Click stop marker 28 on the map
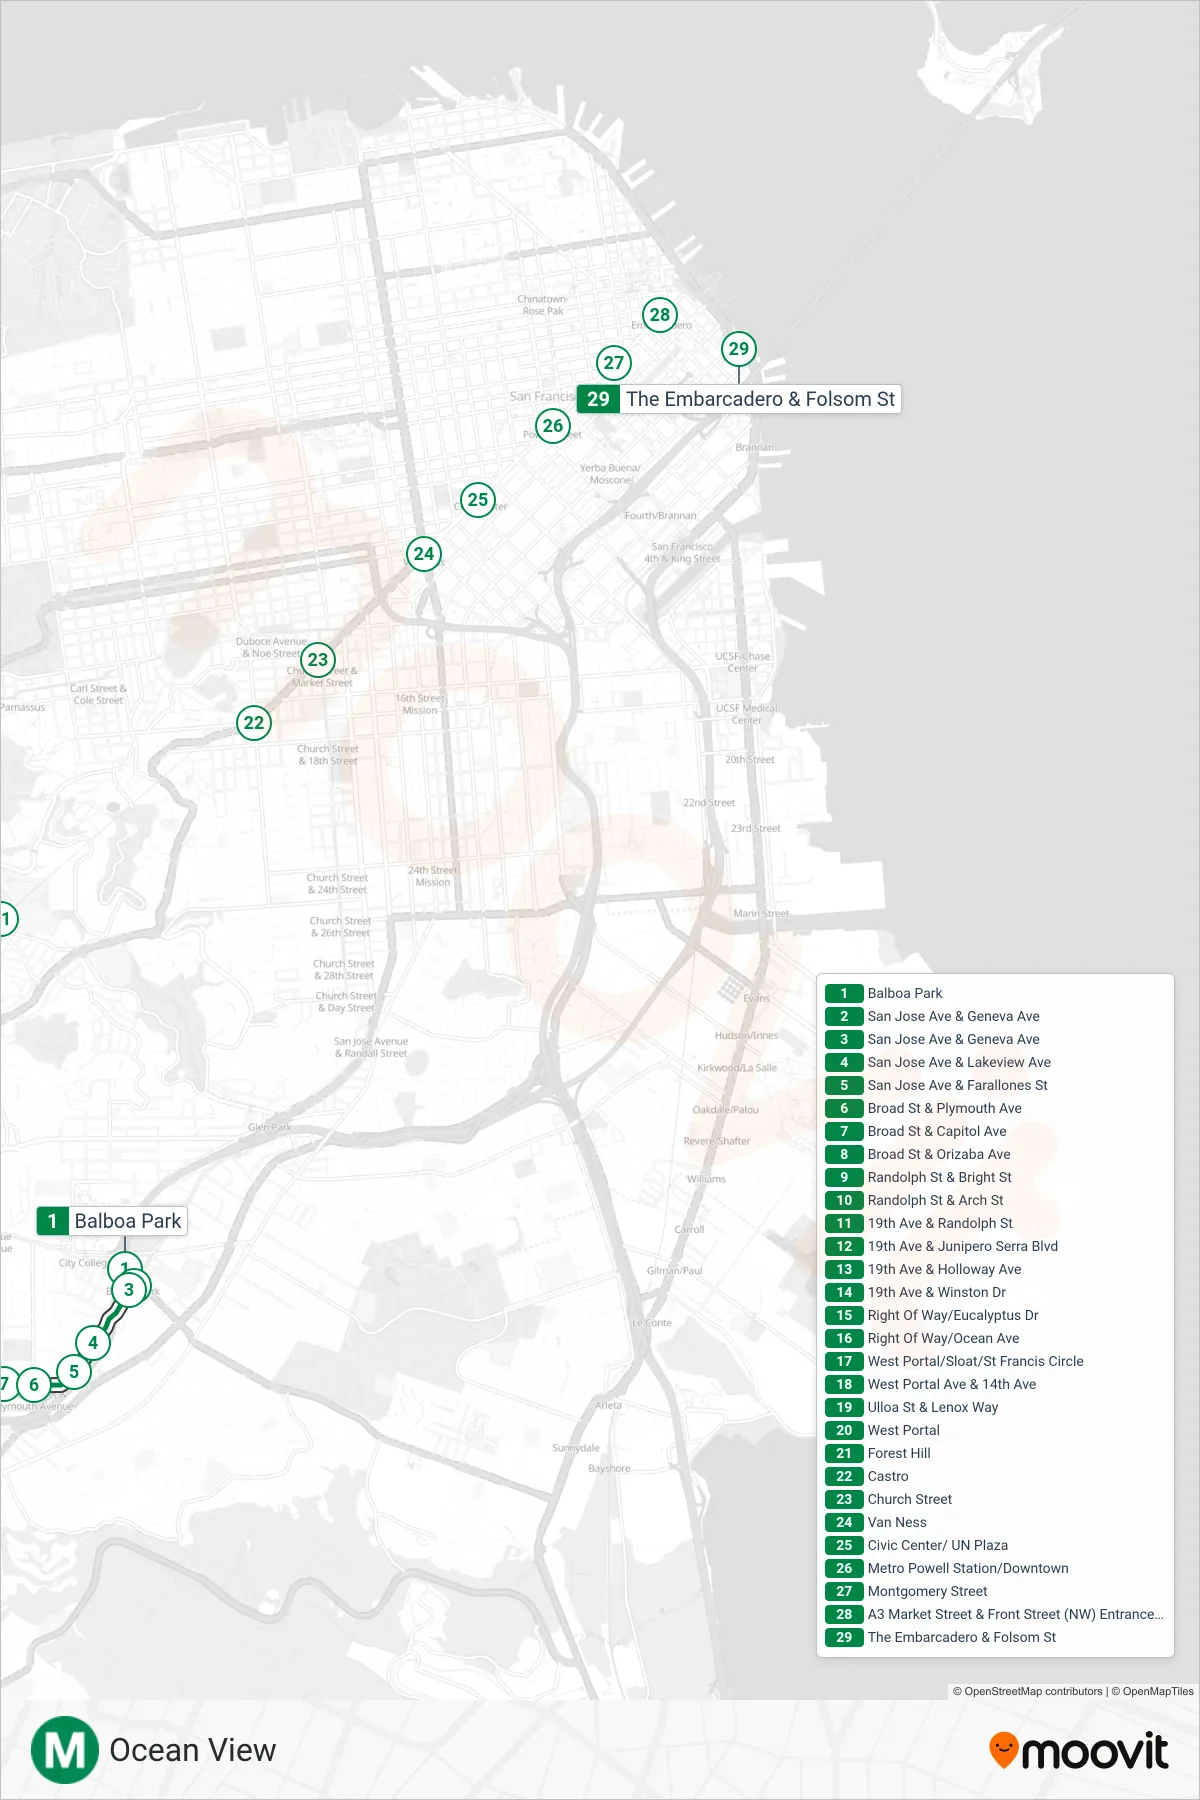 point(660,315)
